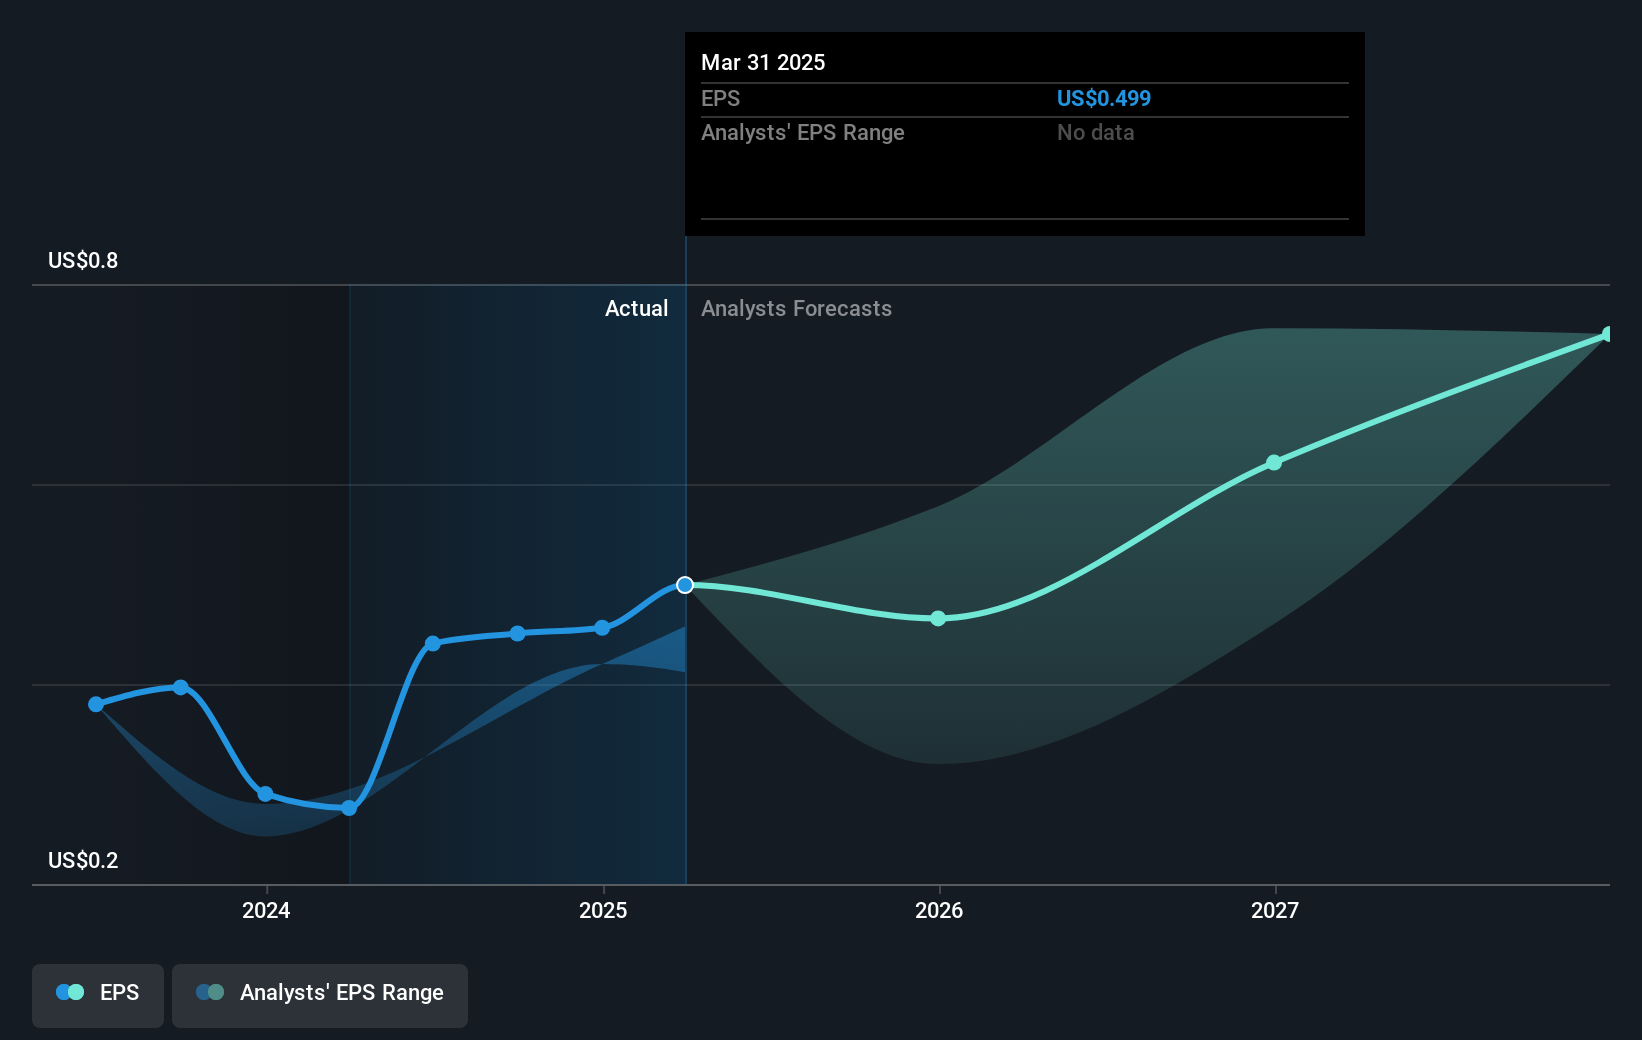
Task: Select the forecast EPS point at 2026
Action: click(x=938, y=618)
